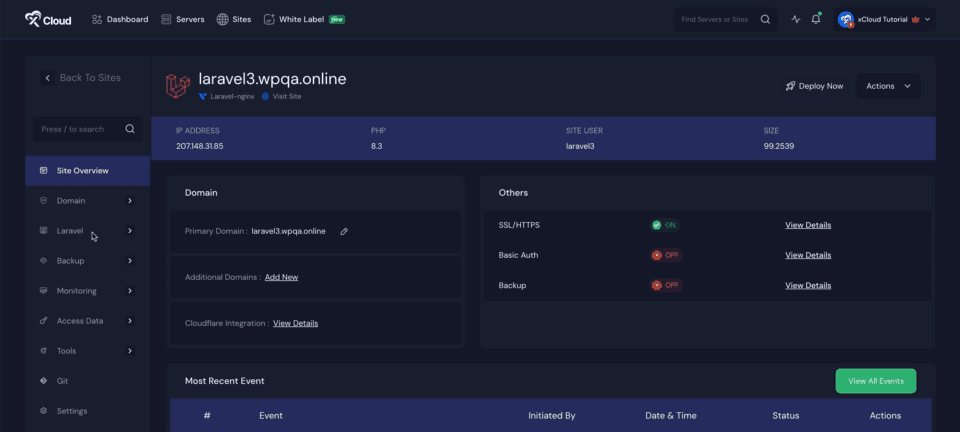Click the Add New additional domain link
Viewport: 960px width, 432px height.
coord(281,277)
